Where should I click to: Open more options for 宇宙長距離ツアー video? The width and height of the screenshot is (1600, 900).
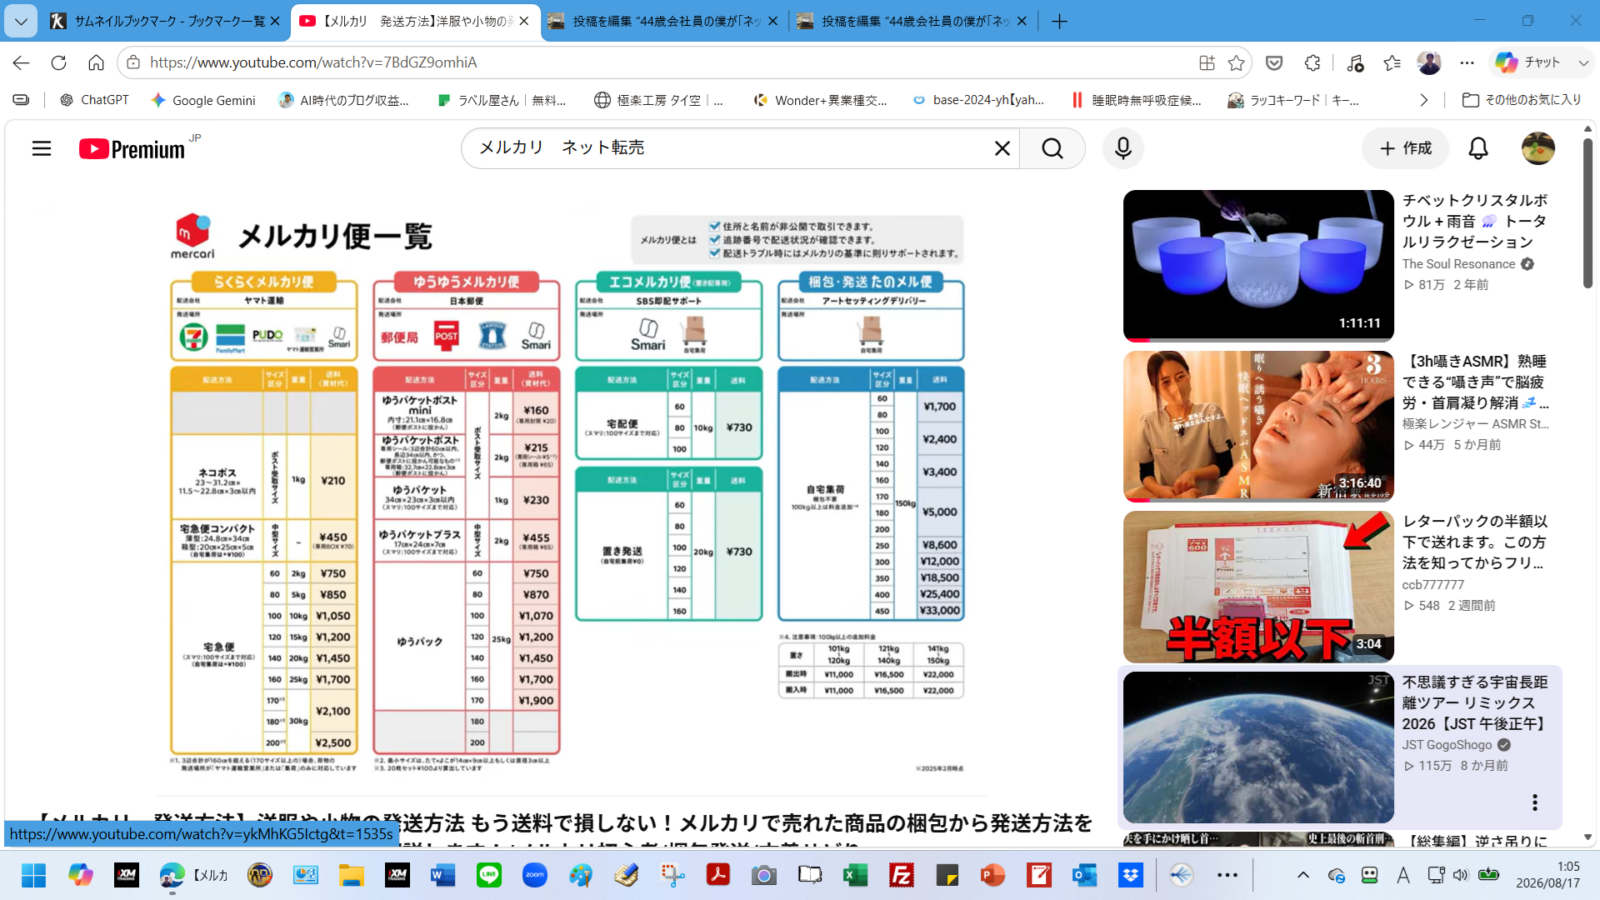pyautogui.click(x=1535, y=802)
